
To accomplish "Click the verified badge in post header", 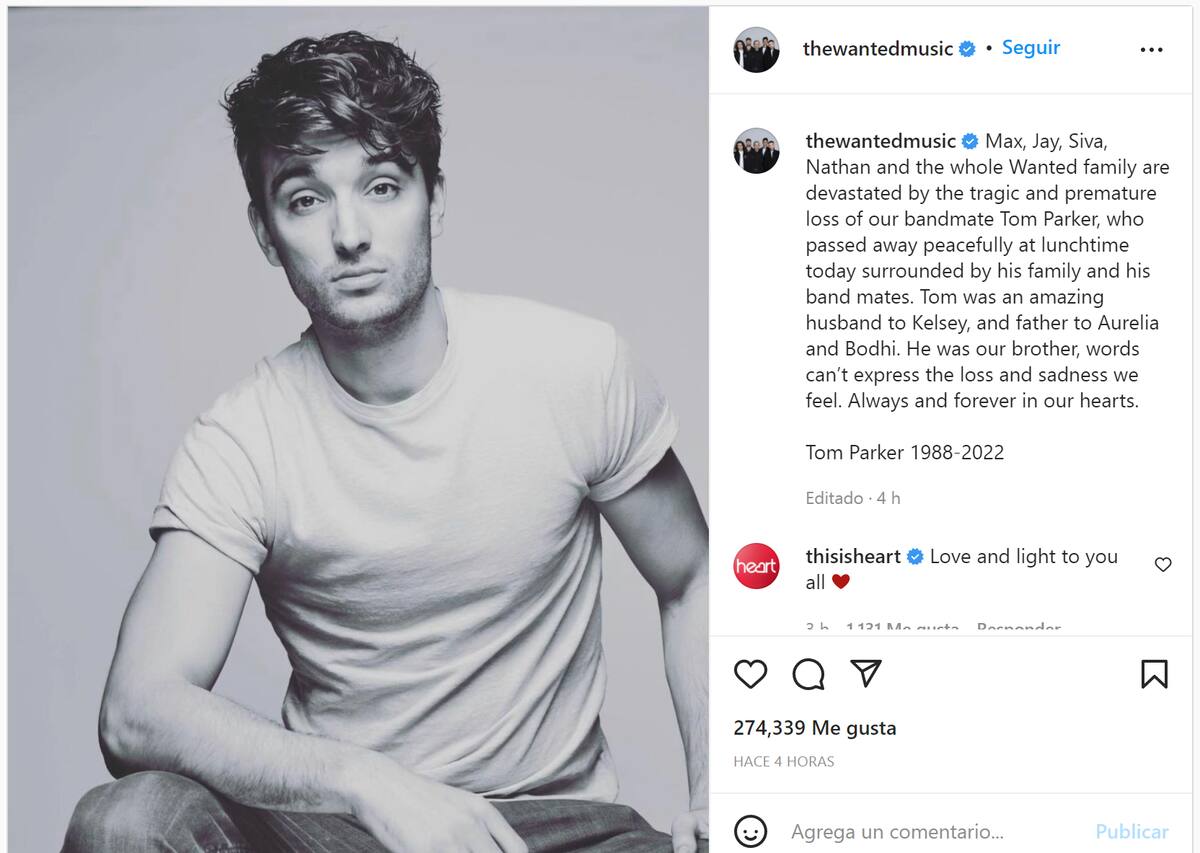I will (x=967, y=49).
